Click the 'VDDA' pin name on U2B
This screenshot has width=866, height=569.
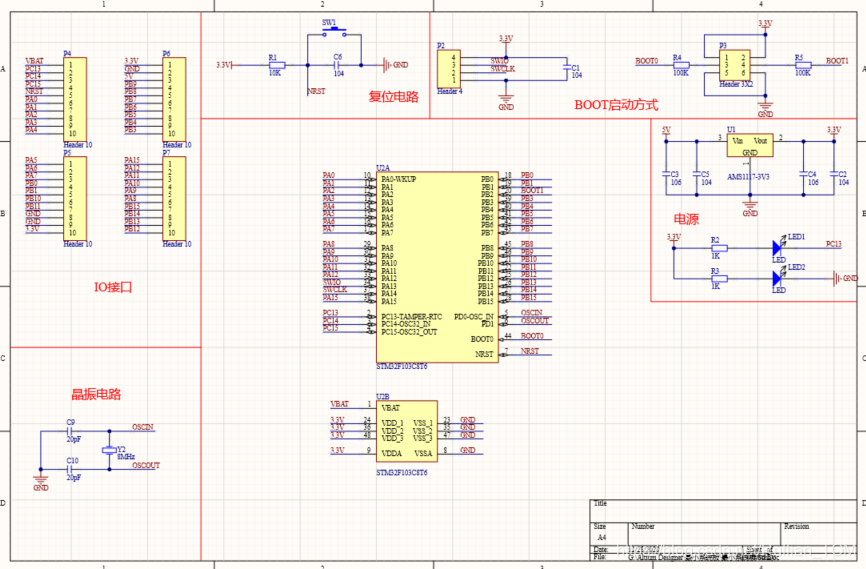392,454
